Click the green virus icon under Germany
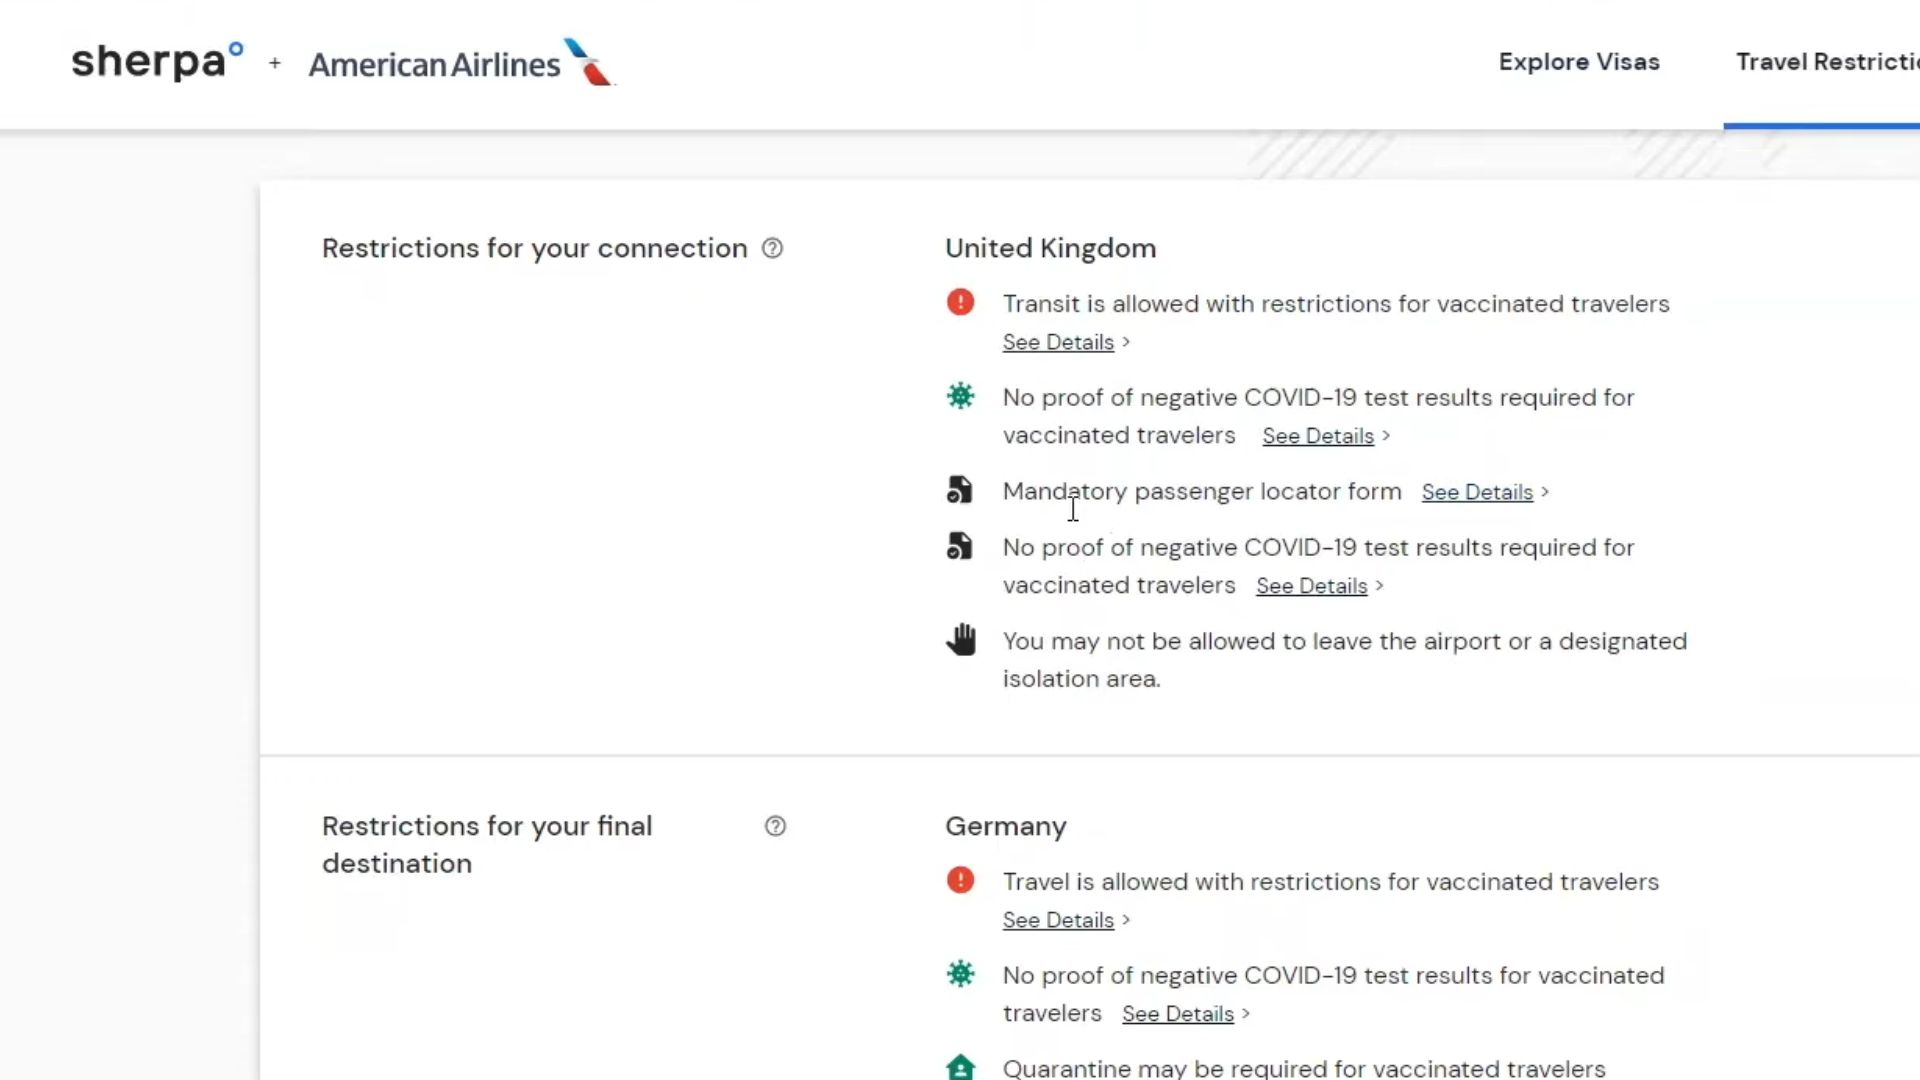 (x=960, y=974)
